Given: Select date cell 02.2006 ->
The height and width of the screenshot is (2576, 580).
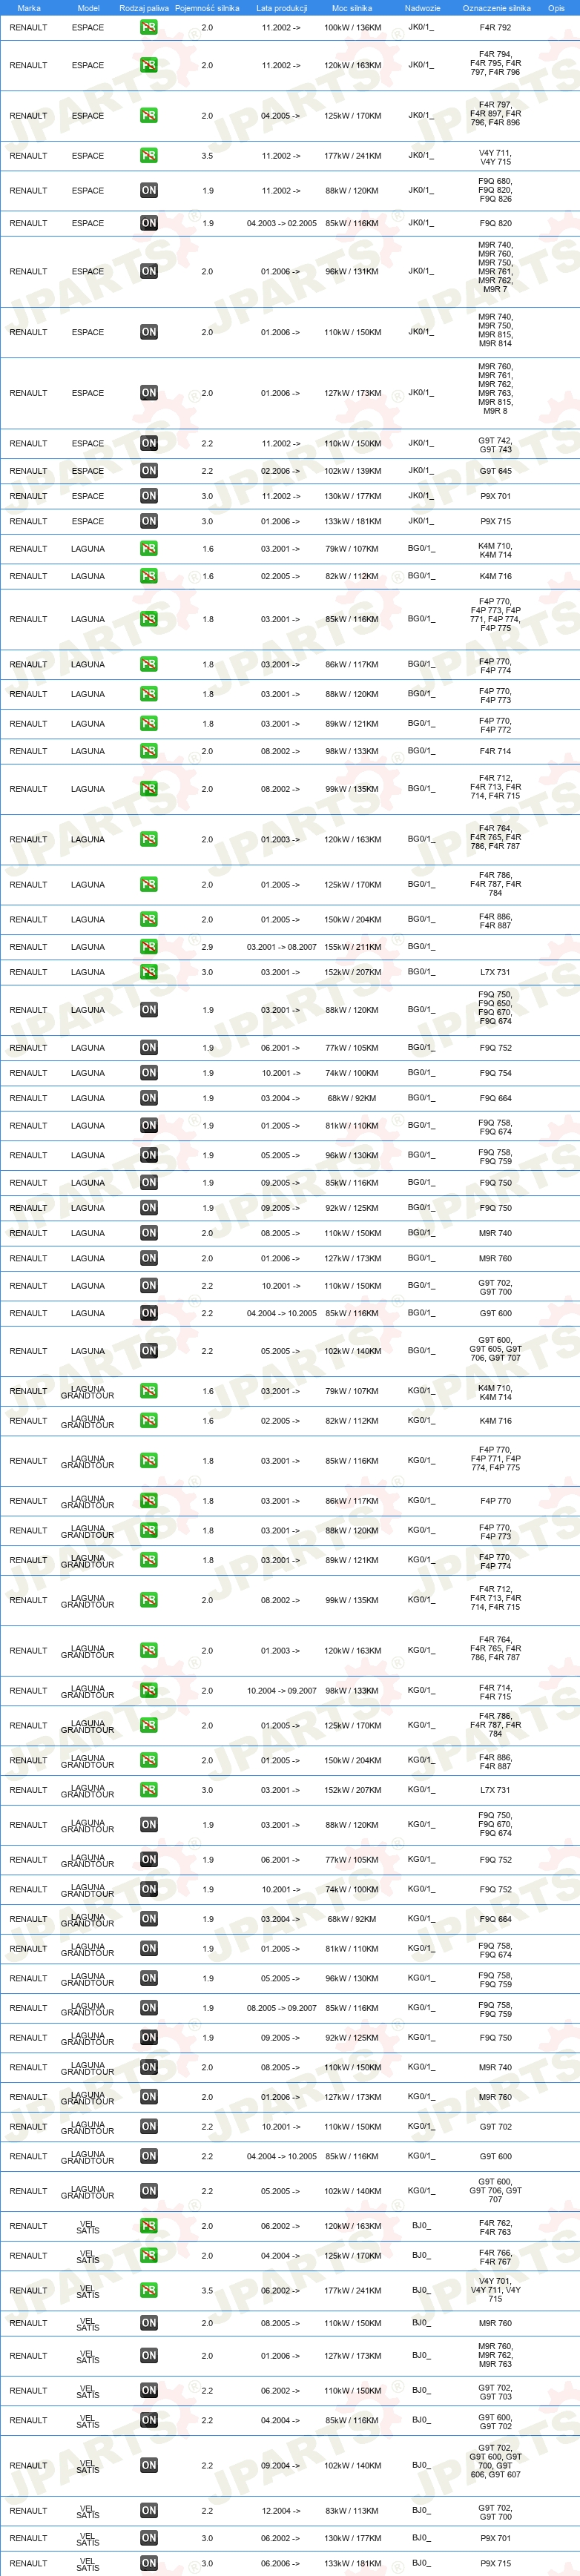Looking at the screenshot, I should (x=280, y=471).
